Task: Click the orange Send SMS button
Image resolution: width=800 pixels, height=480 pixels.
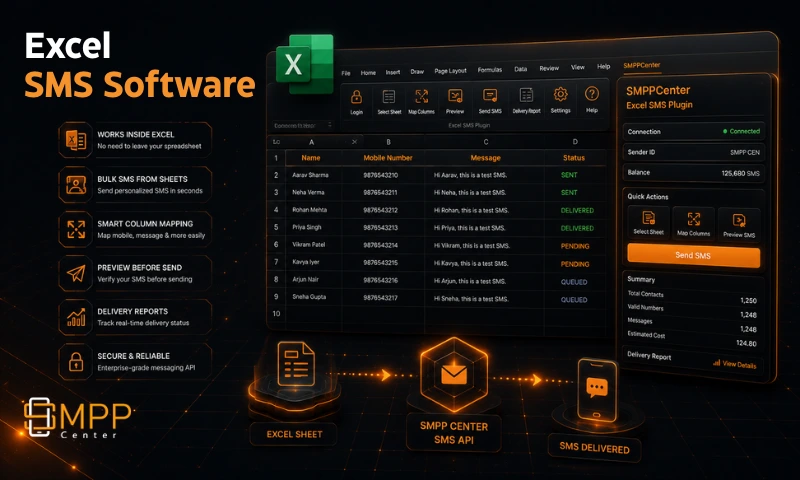Action: pyautogui.click(x=693, y=255)
